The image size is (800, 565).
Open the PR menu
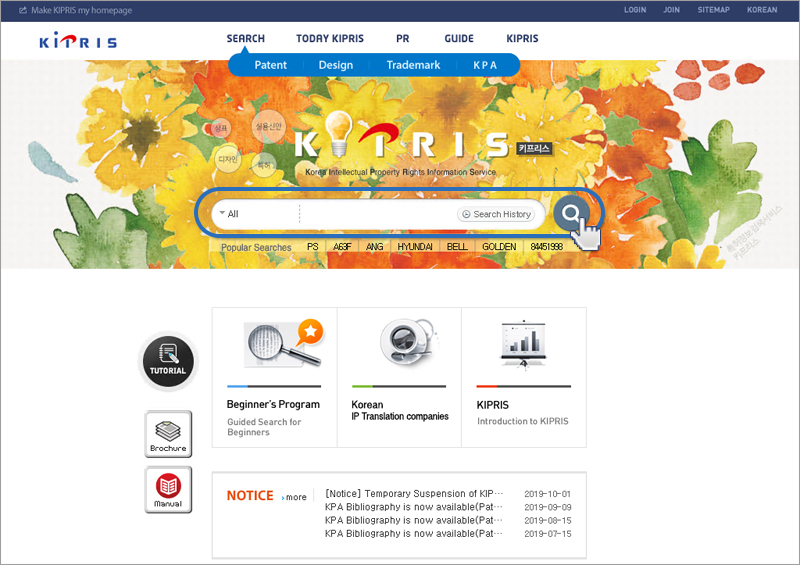coord(403,38)
